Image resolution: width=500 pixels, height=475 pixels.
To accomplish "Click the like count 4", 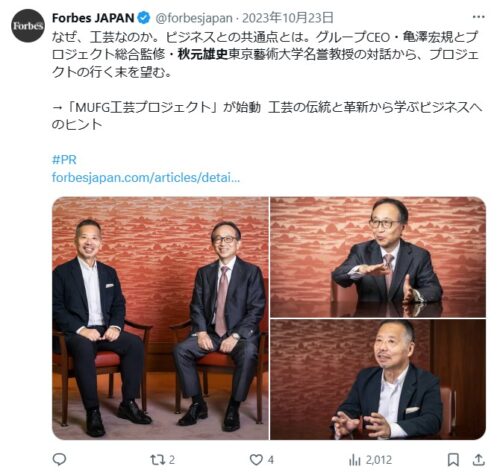I will [270, 460].
